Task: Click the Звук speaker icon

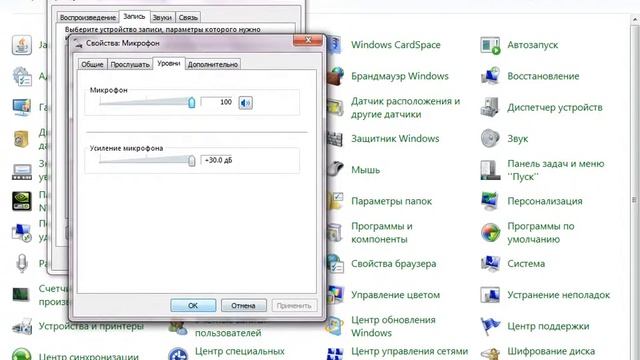Action: 490,139
